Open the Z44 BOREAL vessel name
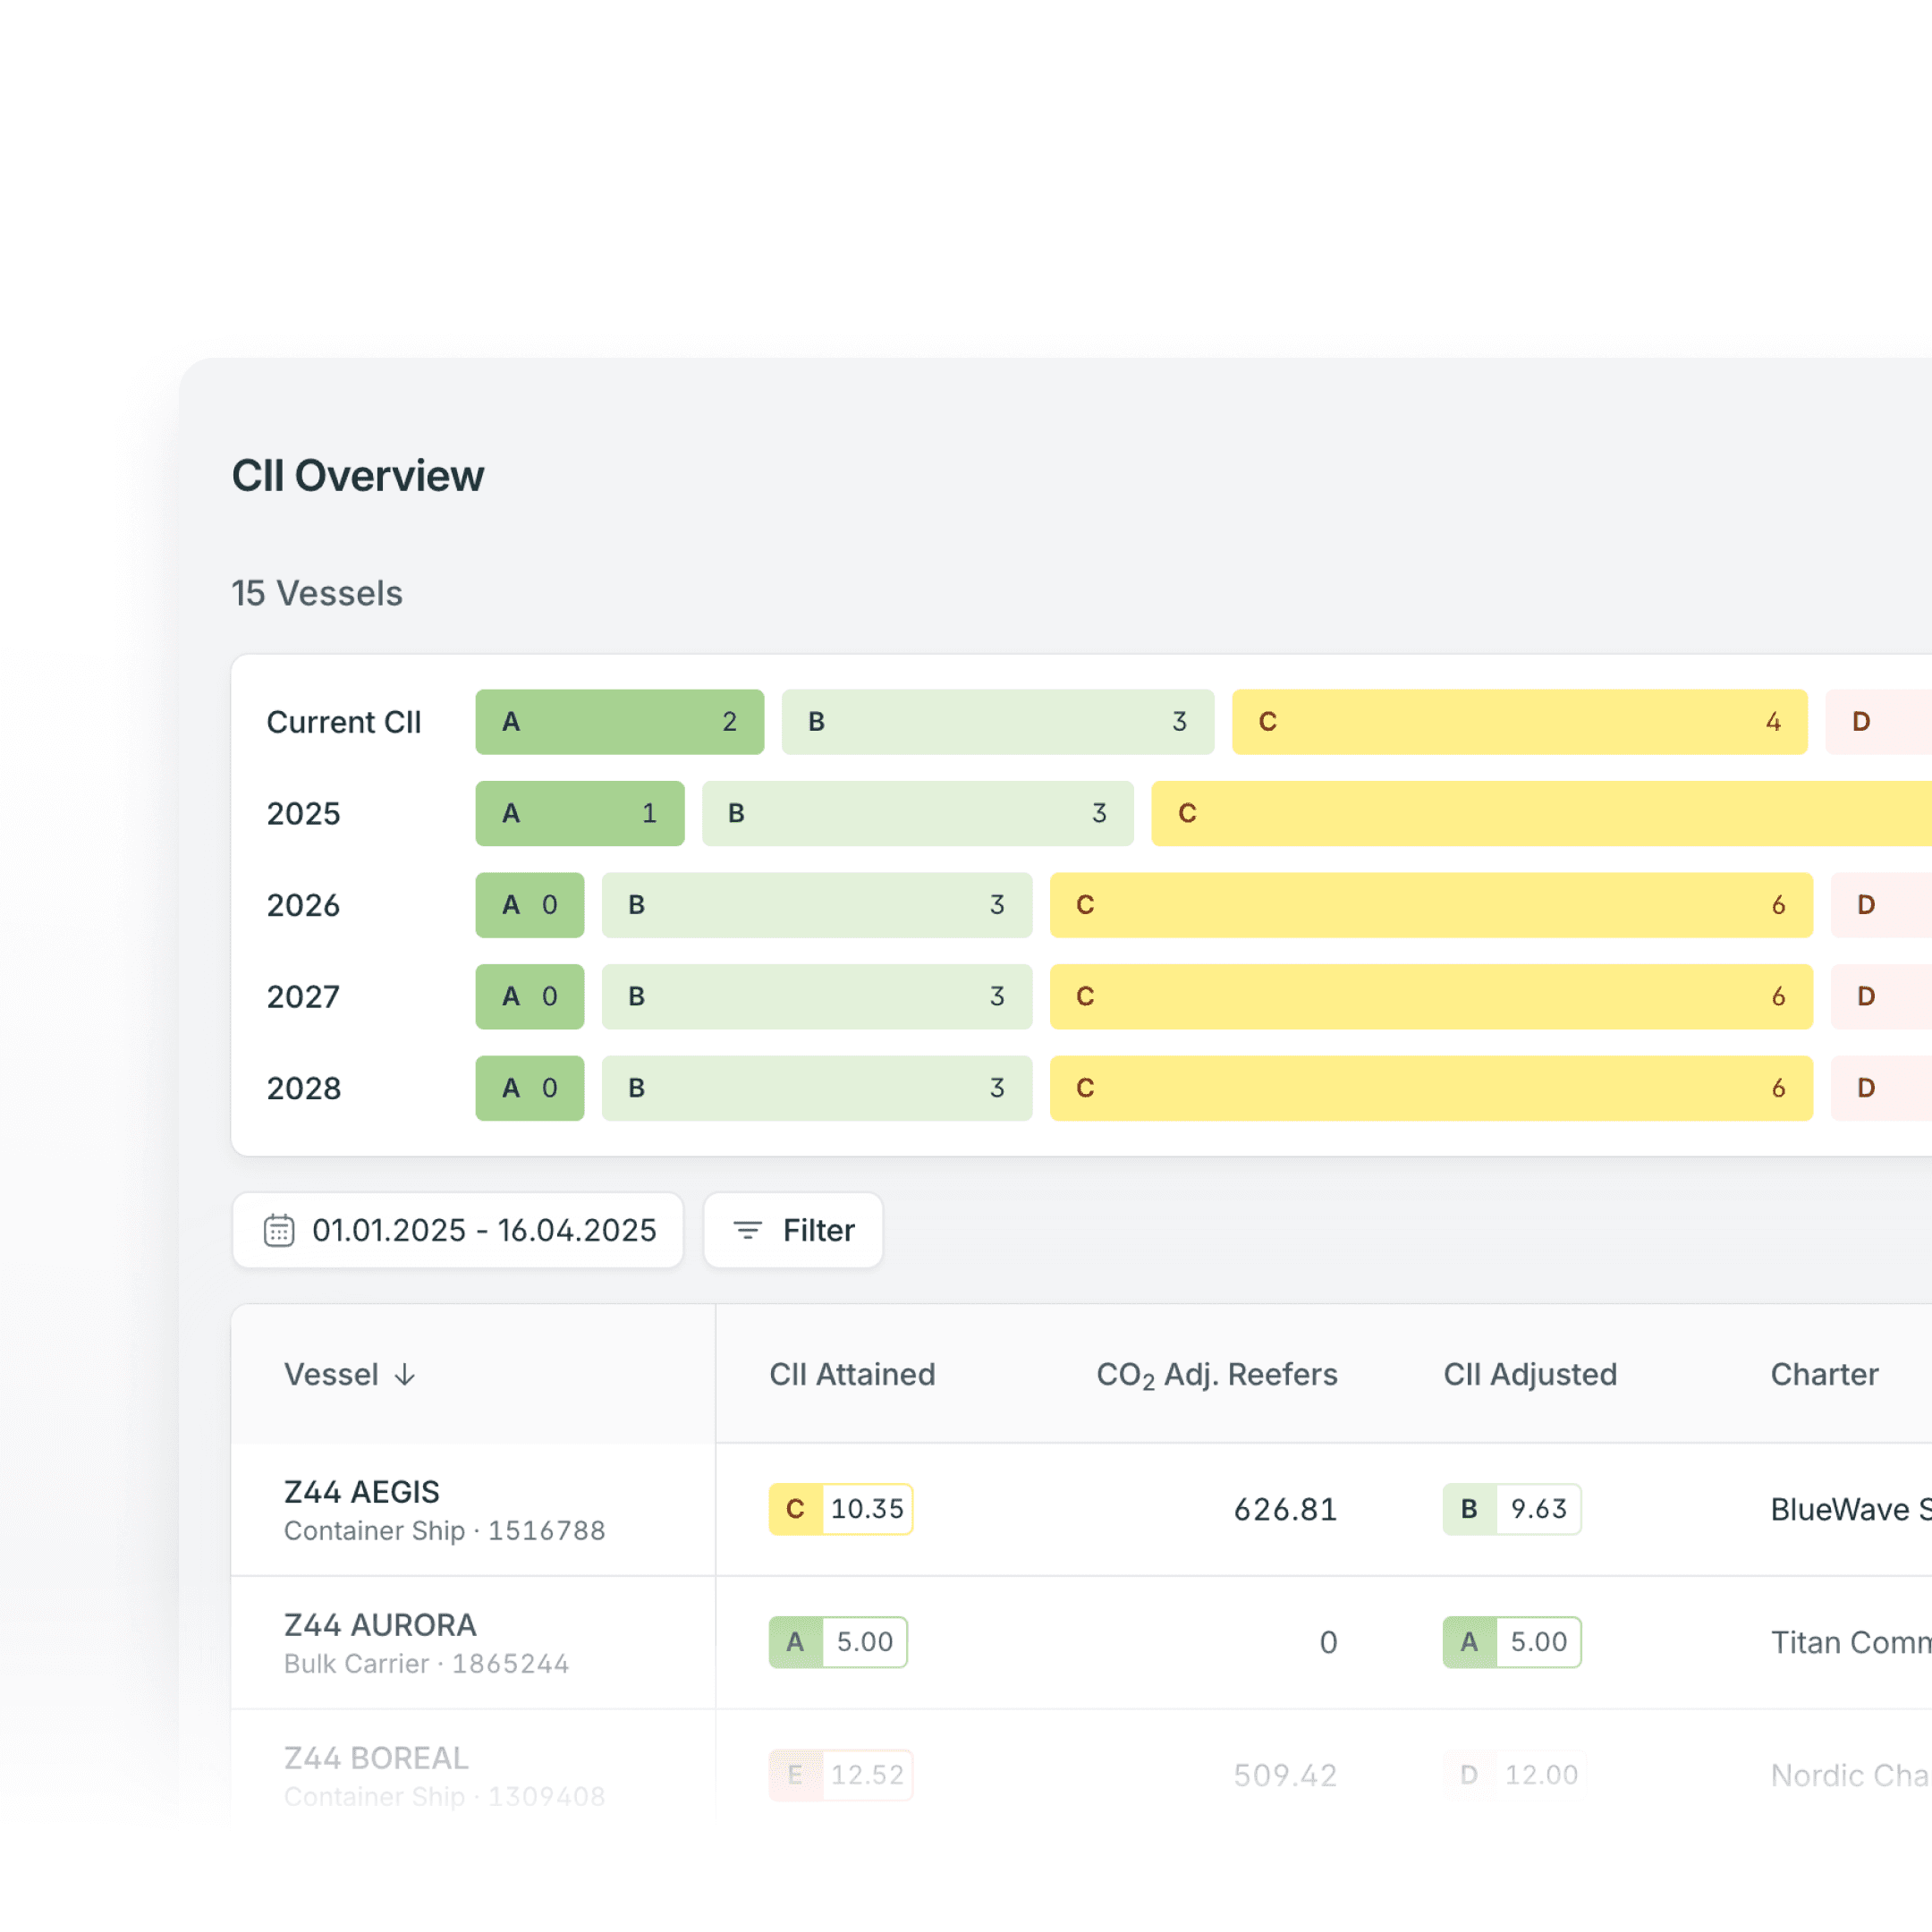 (376, 1758)
